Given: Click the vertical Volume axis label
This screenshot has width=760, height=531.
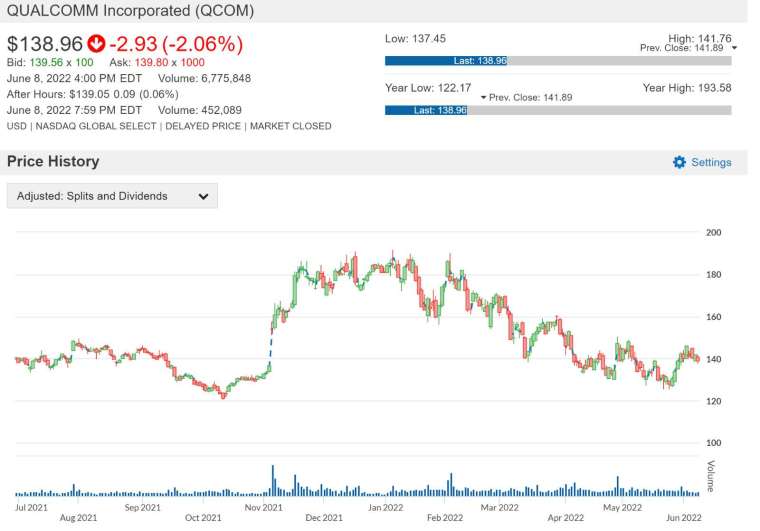Looking at the screenshot, I should [x=711, y=476].
